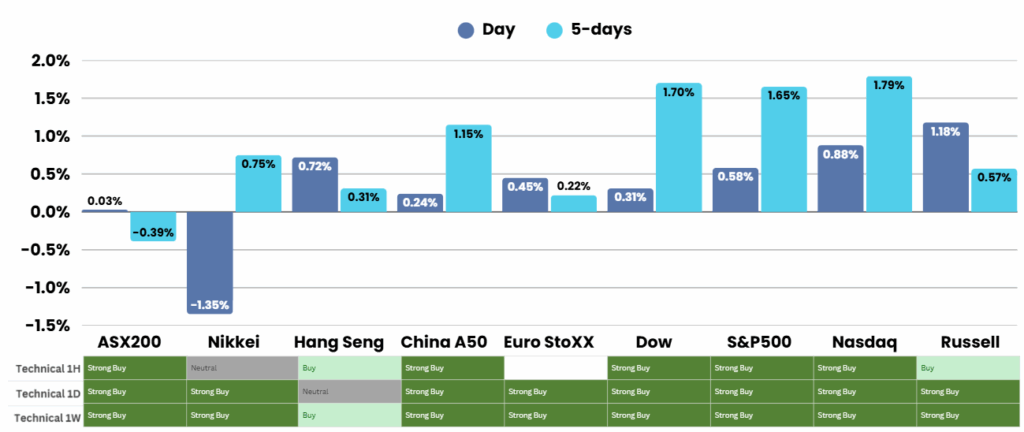Click the Russell Day bar at 1.18%
This screenshot has width=1024, height=432.
tap(946, 167)
